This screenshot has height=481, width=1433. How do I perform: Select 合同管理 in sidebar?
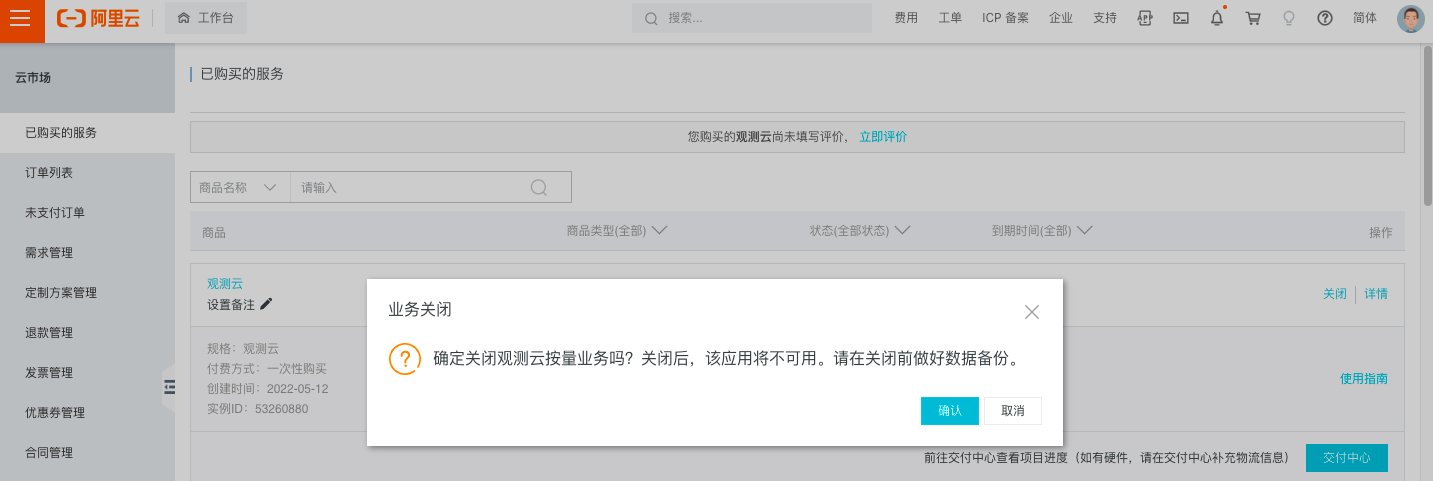[x=87, y=452]
